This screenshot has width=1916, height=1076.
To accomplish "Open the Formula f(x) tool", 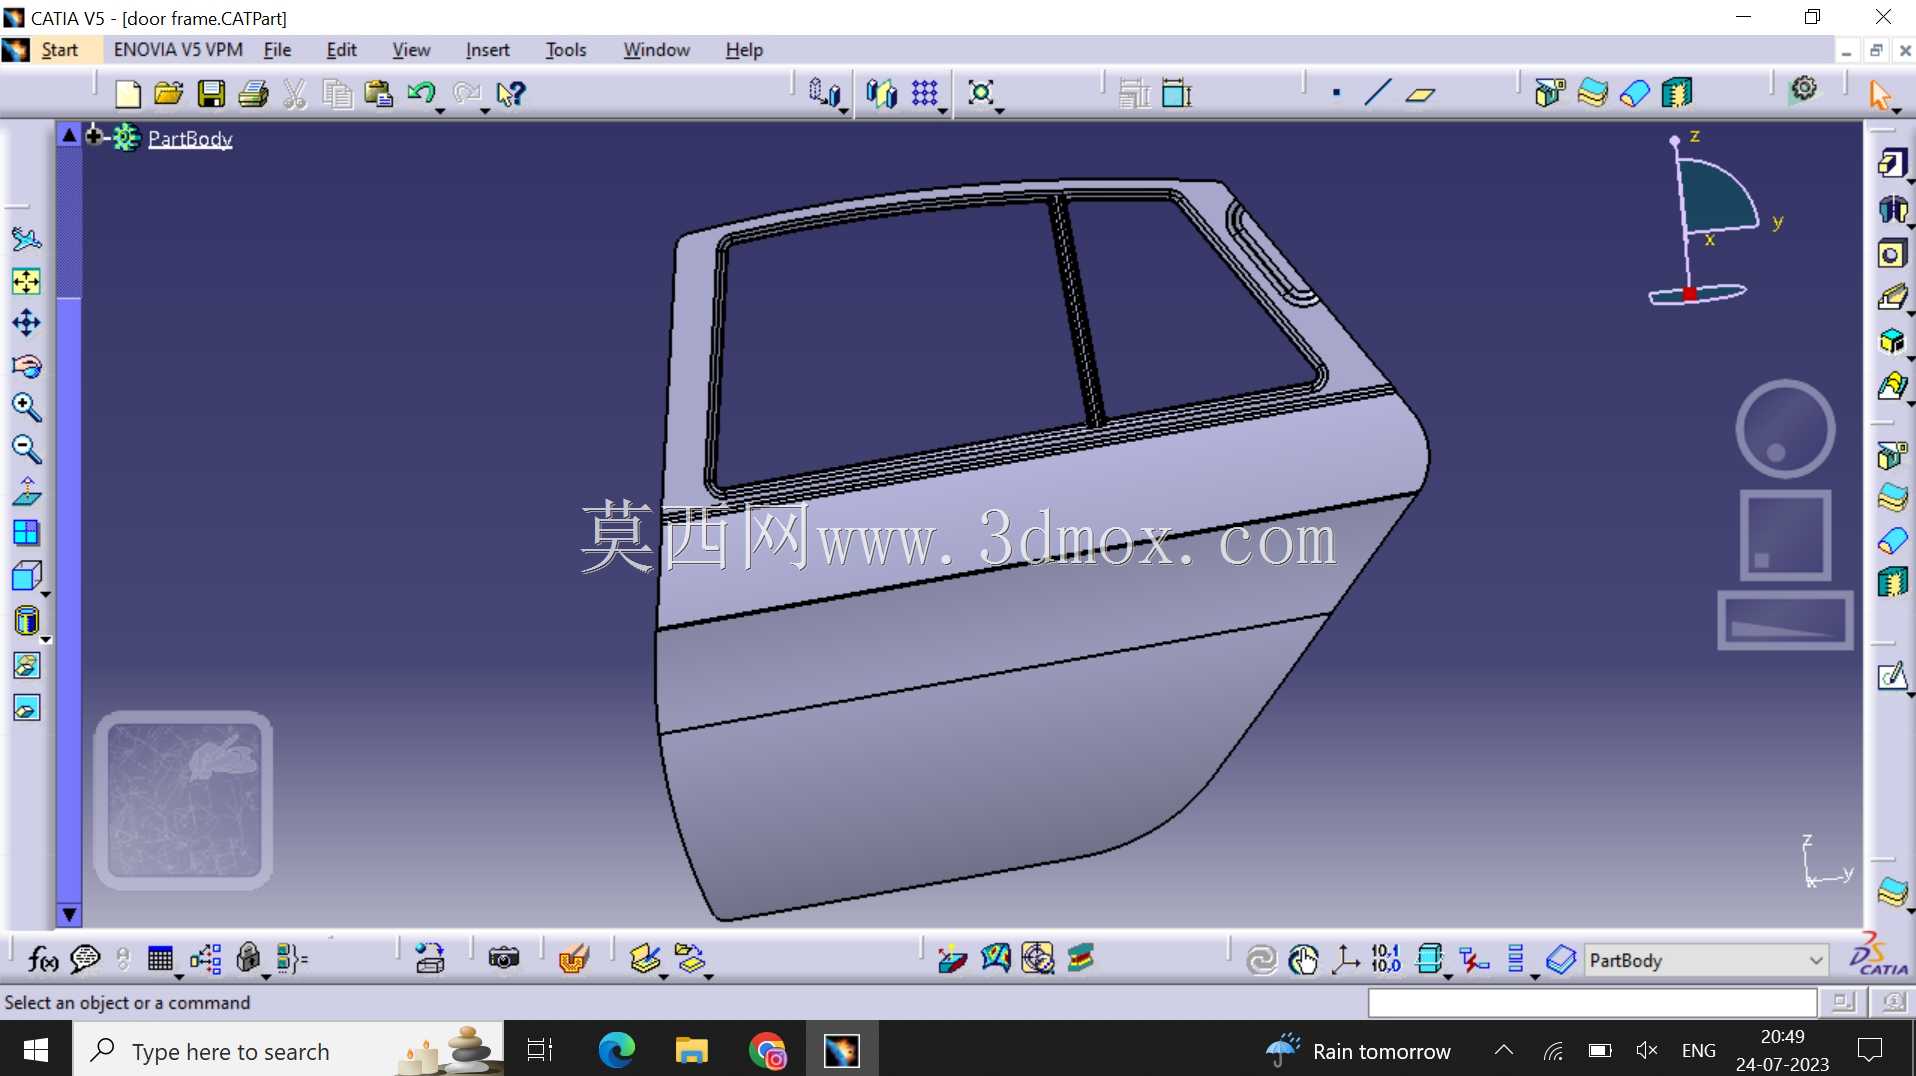I will (x=42, y=960).
